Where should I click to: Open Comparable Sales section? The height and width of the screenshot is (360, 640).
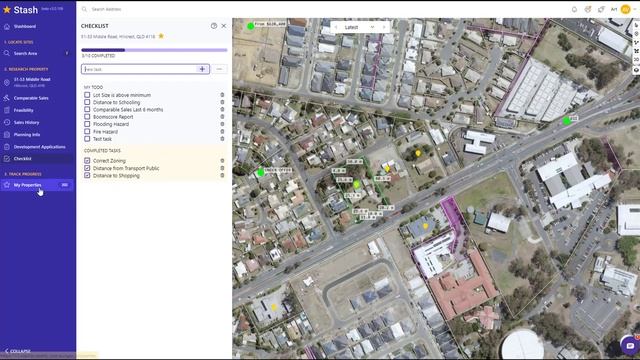click(x=31, y=98)
